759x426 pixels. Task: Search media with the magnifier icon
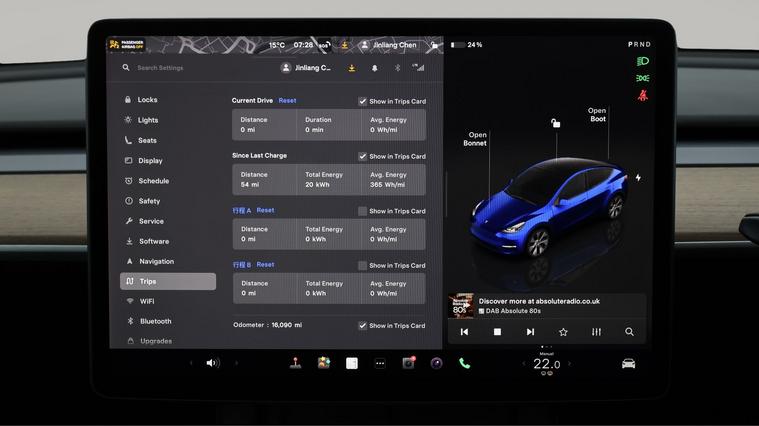pos(629,332)
